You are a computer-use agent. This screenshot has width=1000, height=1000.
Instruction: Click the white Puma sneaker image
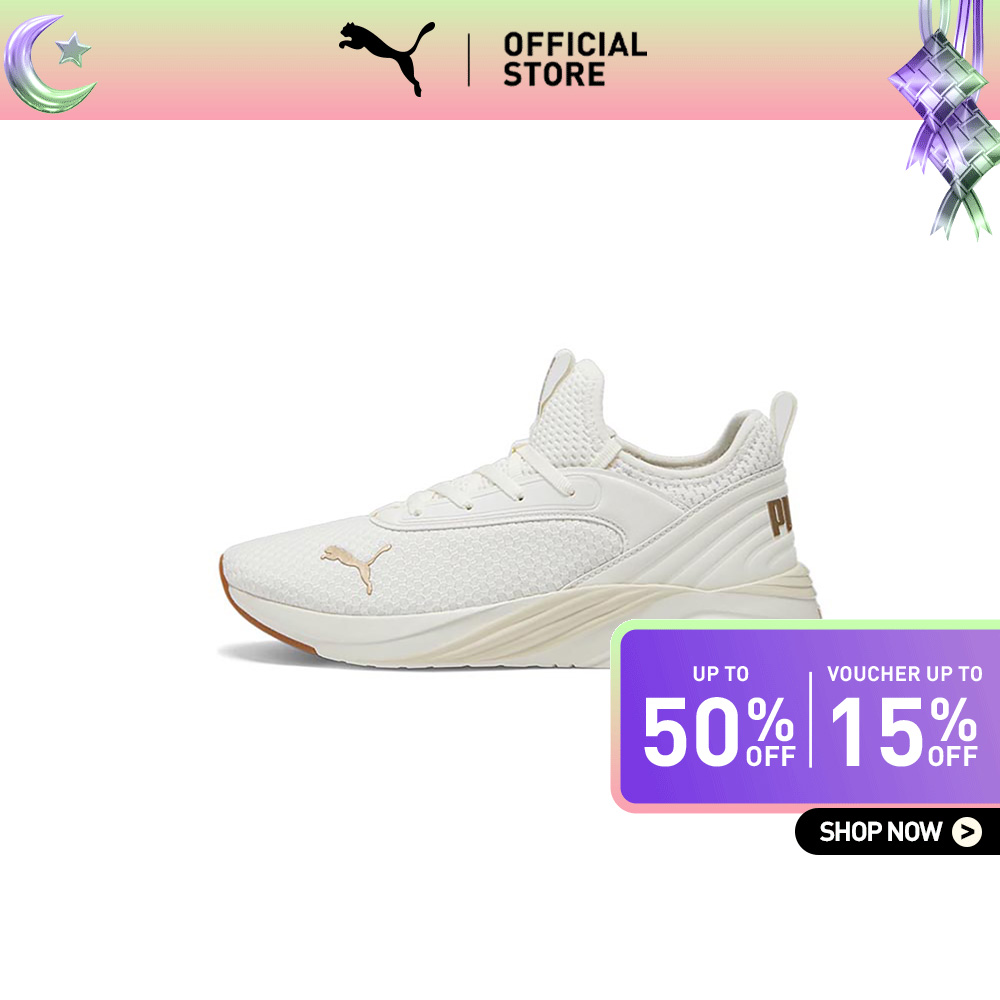pos(520,509)
